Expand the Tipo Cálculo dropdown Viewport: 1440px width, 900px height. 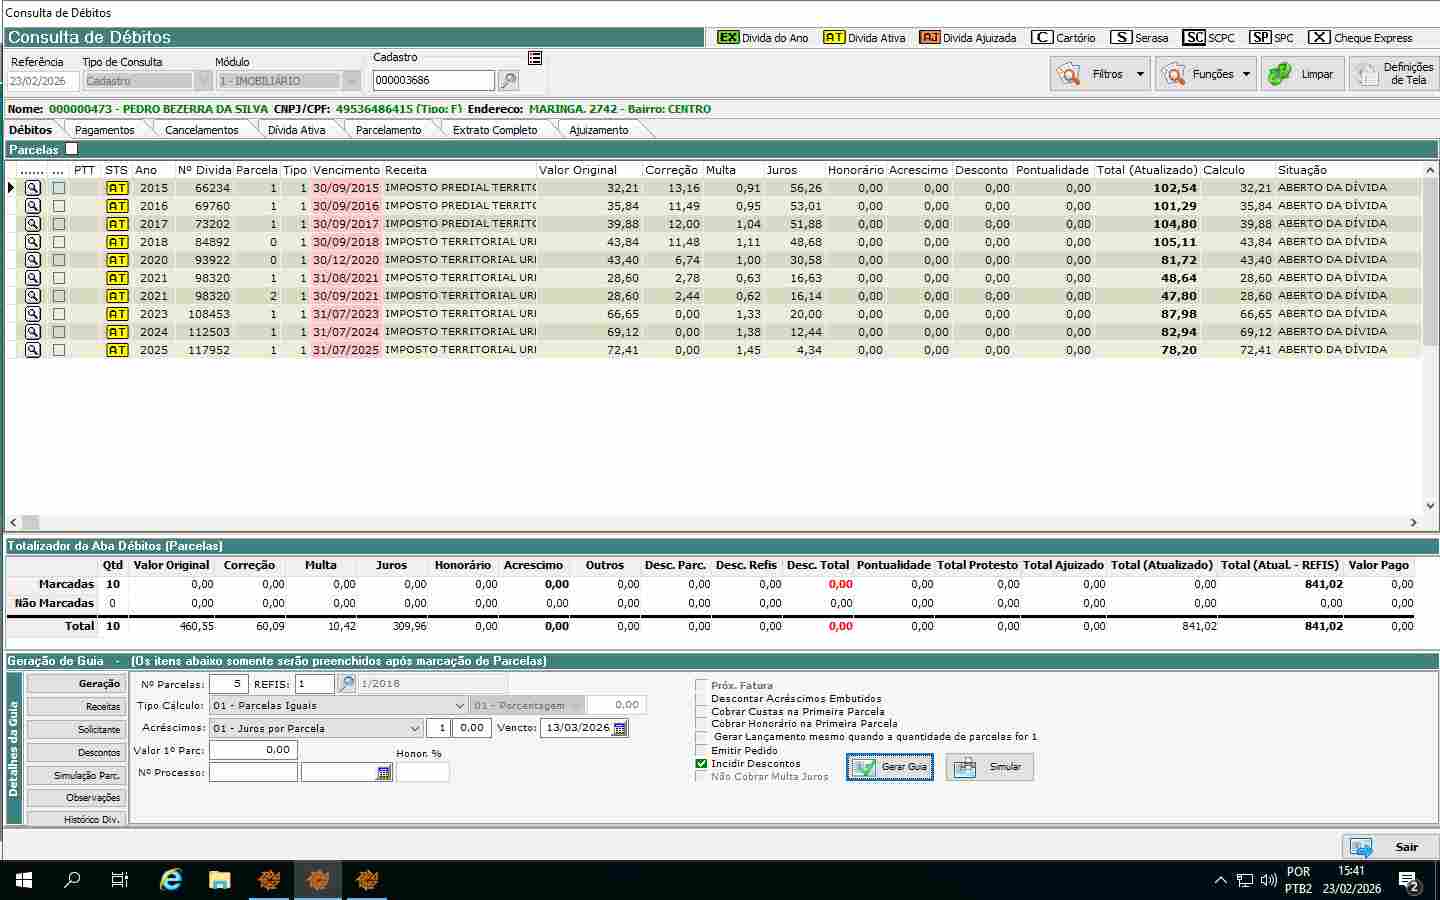pyautogui.click(x=459, y=706)
